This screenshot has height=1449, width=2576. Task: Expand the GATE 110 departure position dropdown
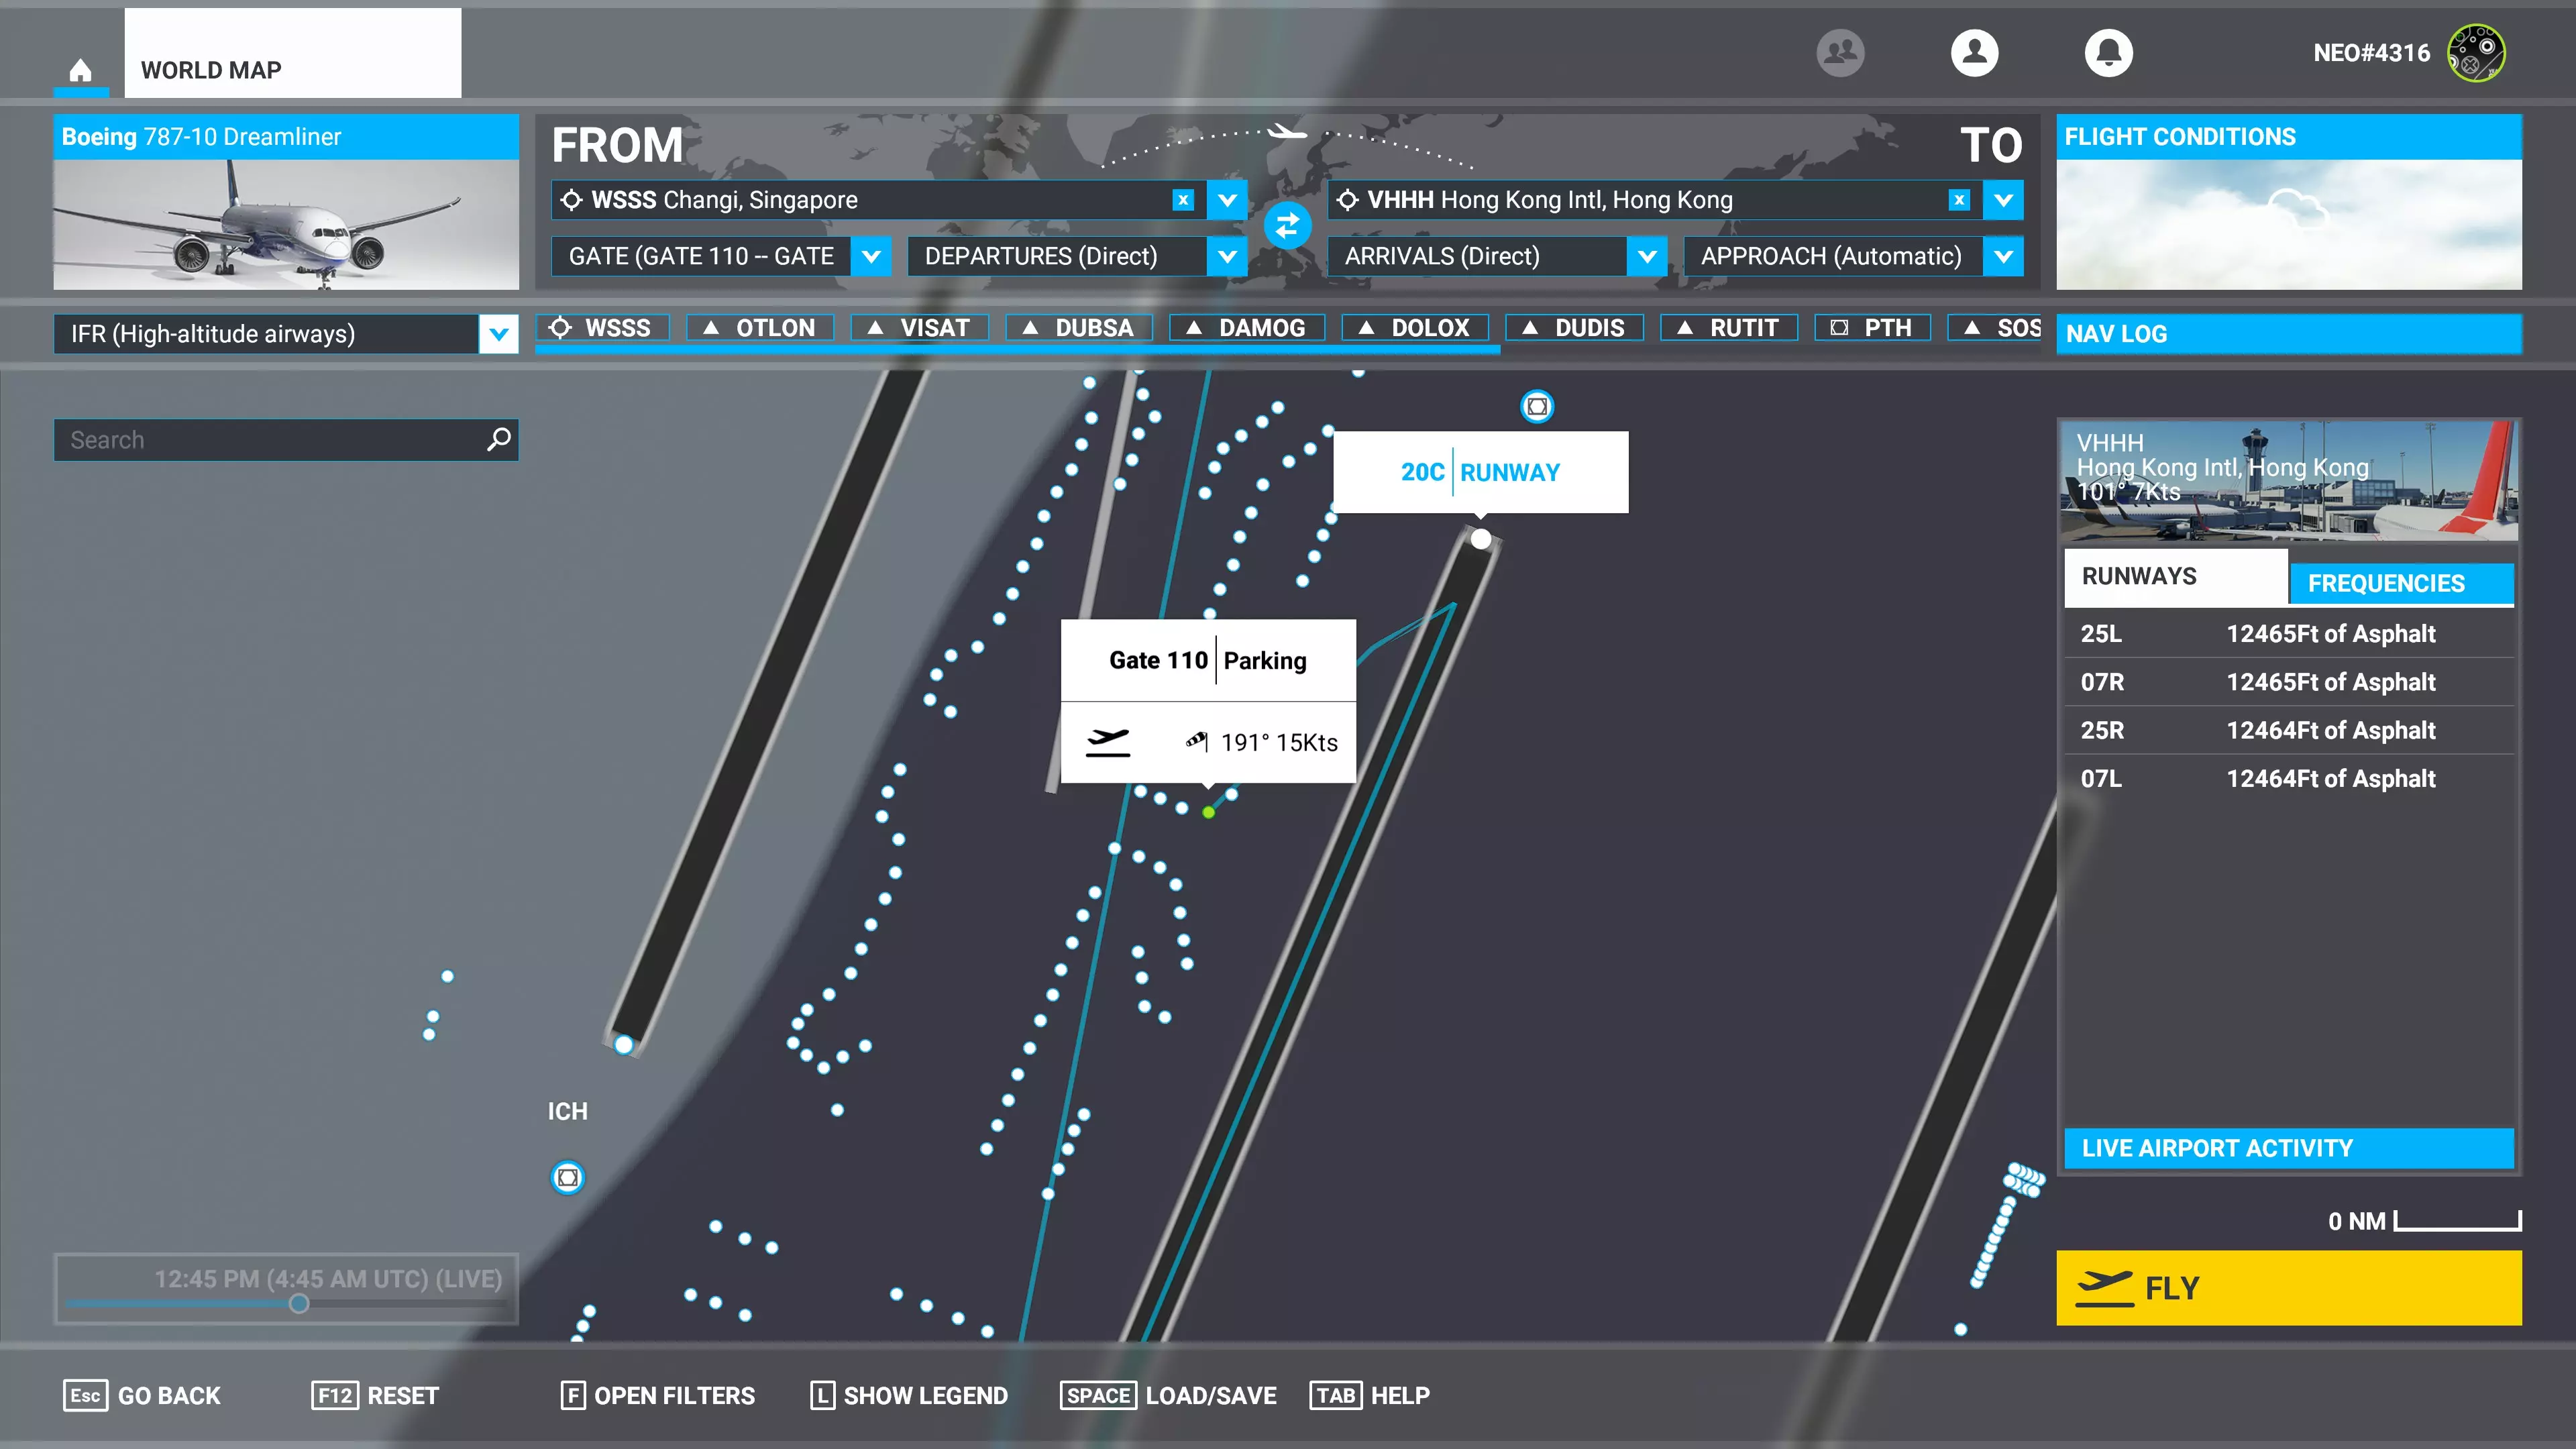click(x=871, y=256)
